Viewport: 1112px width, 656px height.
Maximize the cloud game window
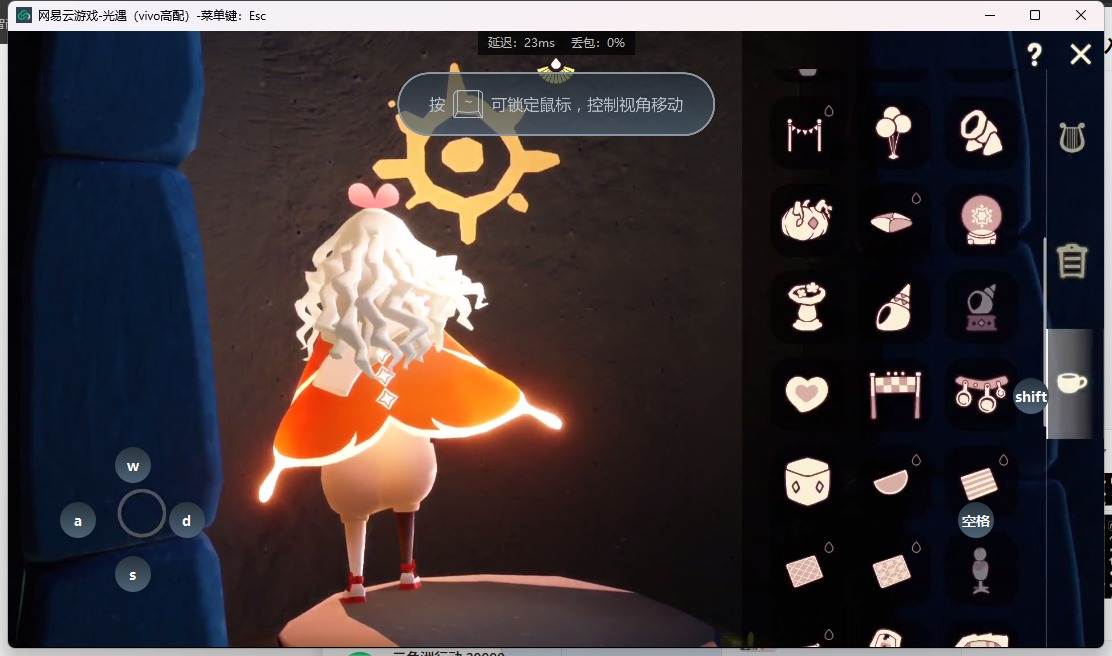(x=1035, y=15)
